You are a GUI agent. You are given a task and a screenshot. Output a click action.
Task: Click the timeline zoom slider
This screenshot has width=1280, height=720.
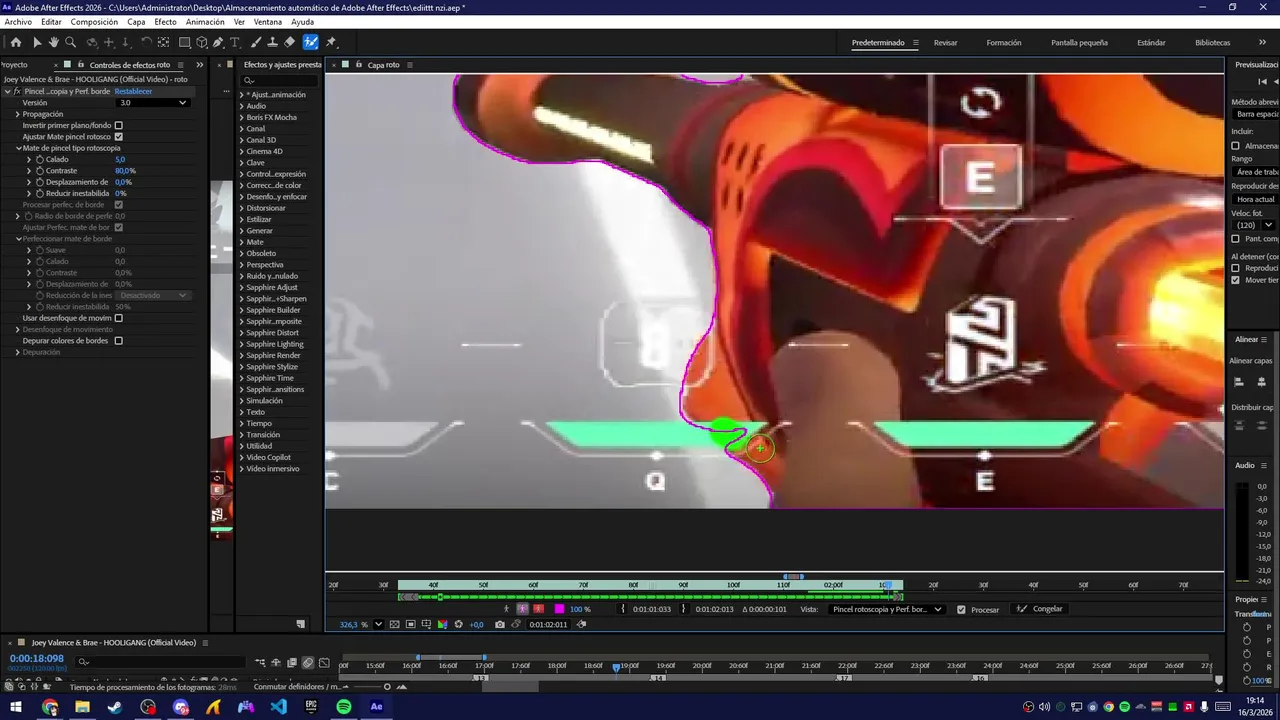click(x=387, y=686)
